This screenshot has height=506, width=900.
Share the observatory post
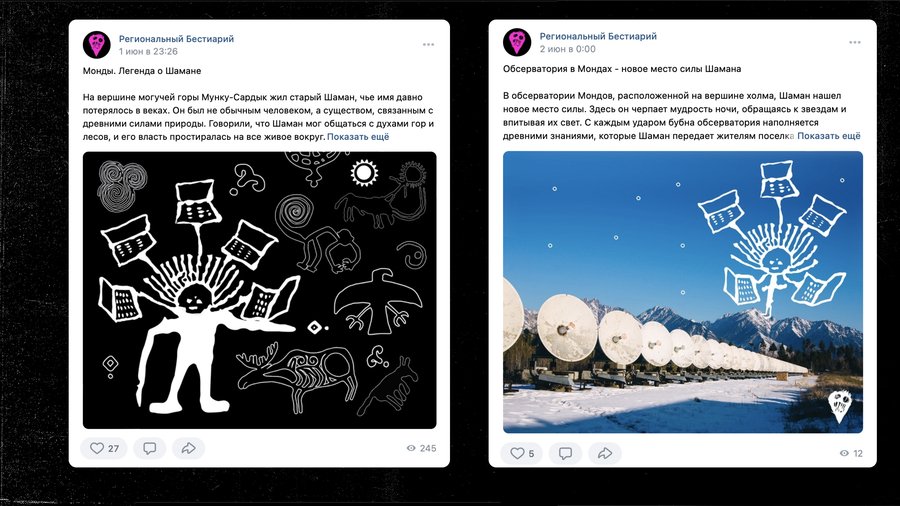[x=605, y=453]
